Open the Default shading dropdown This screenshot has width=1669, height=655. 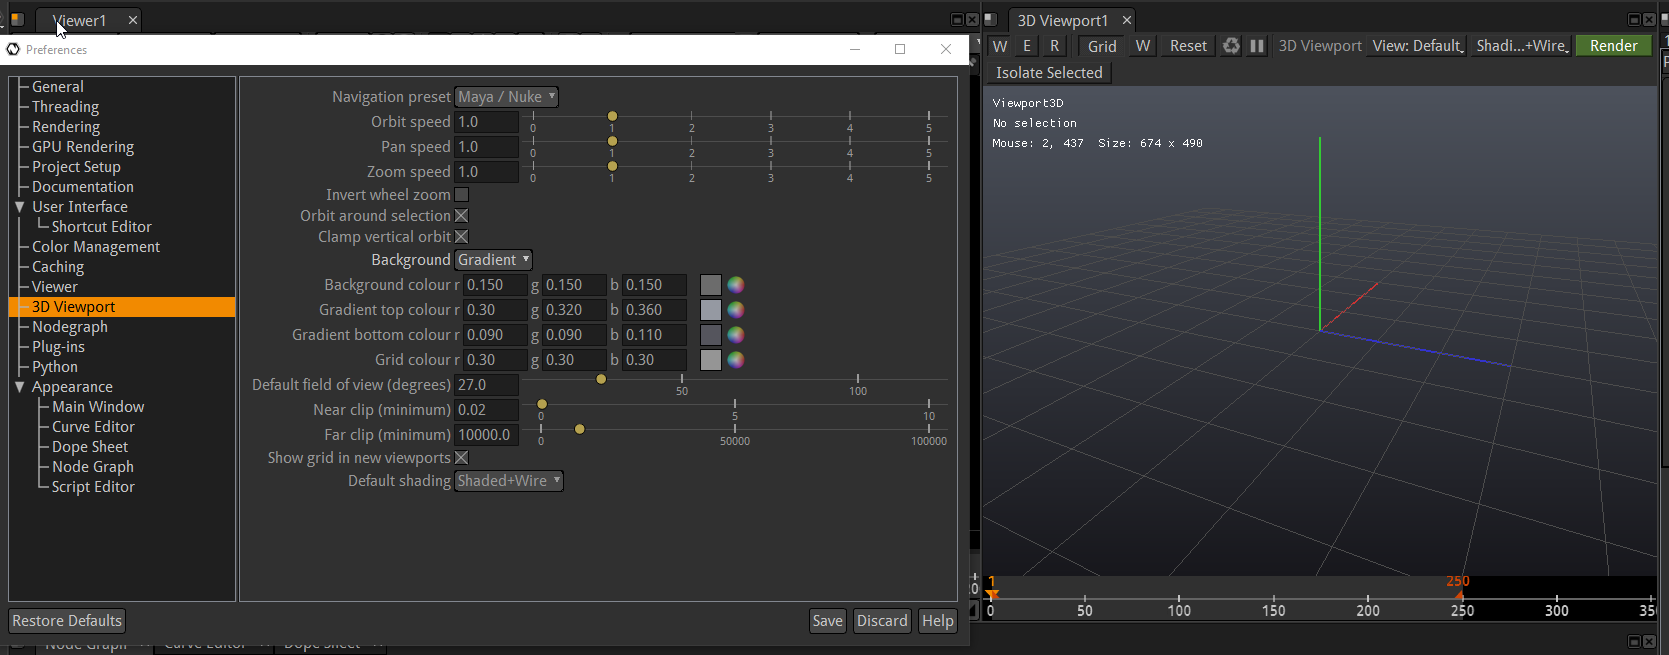pyautogui.click(x=509, y=481)
